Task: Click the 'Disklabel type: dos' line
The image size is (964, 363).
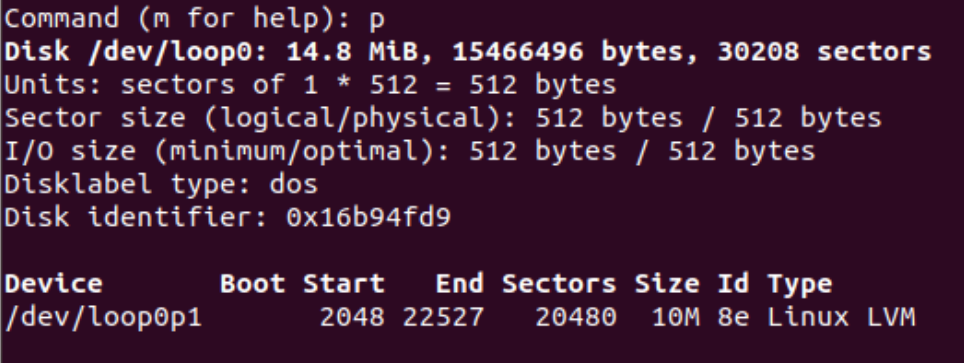Action: (161, 185)
